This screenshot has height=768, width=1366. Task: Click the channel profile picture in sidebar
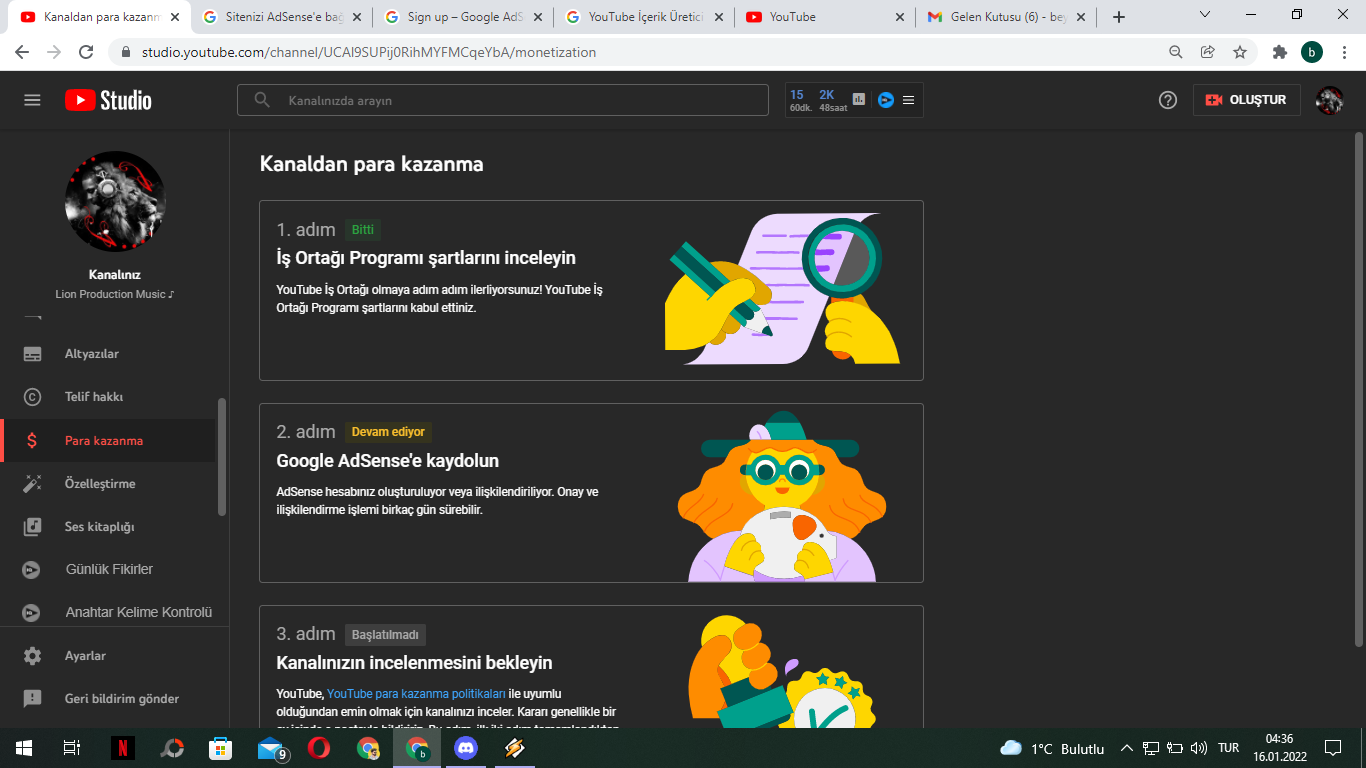115,201
